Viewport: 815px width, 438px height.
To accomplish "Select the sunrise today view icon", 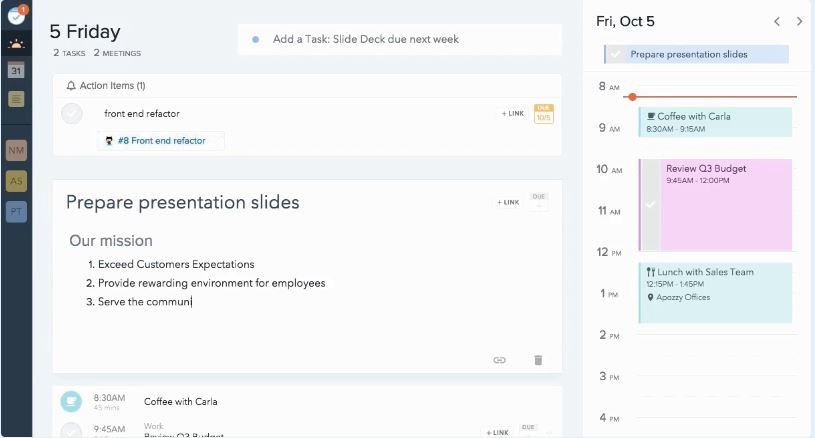I will [x=16, y=44].
